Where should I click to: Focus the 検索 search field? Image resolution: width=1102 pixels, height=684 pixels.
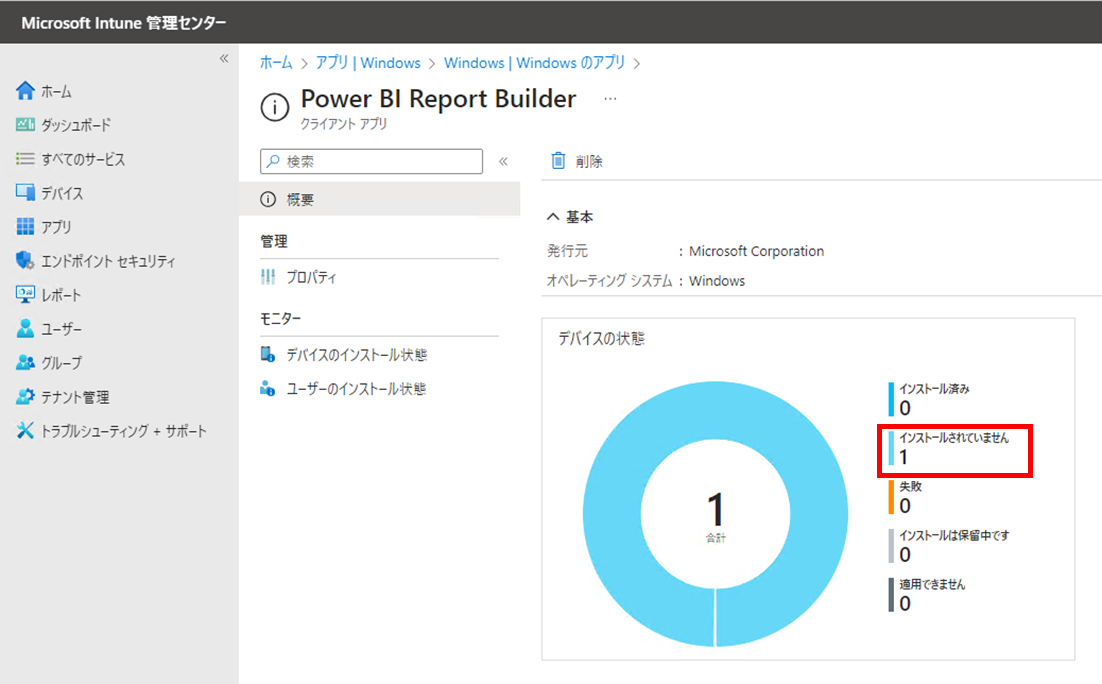click(371, 161)
